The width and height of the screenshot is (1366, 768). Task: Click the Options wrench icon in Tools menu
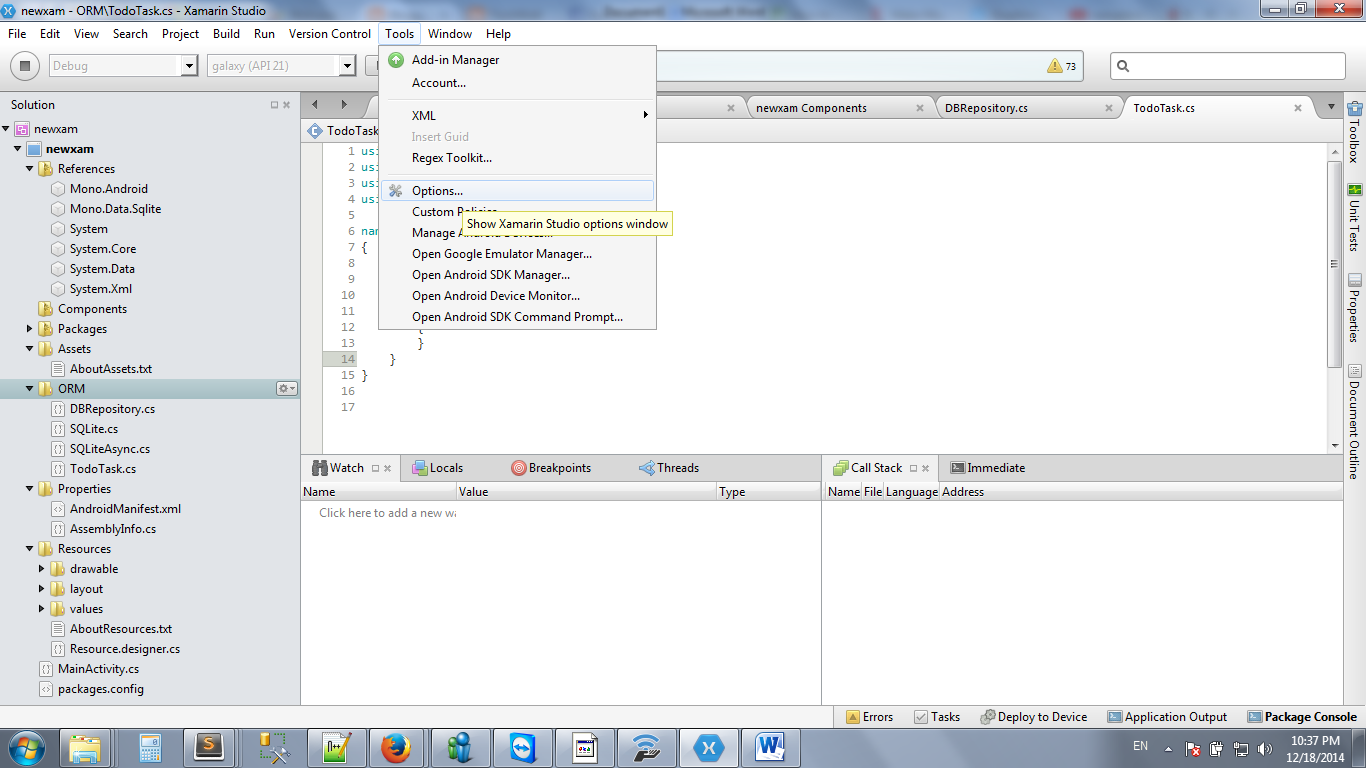[396, 191]
